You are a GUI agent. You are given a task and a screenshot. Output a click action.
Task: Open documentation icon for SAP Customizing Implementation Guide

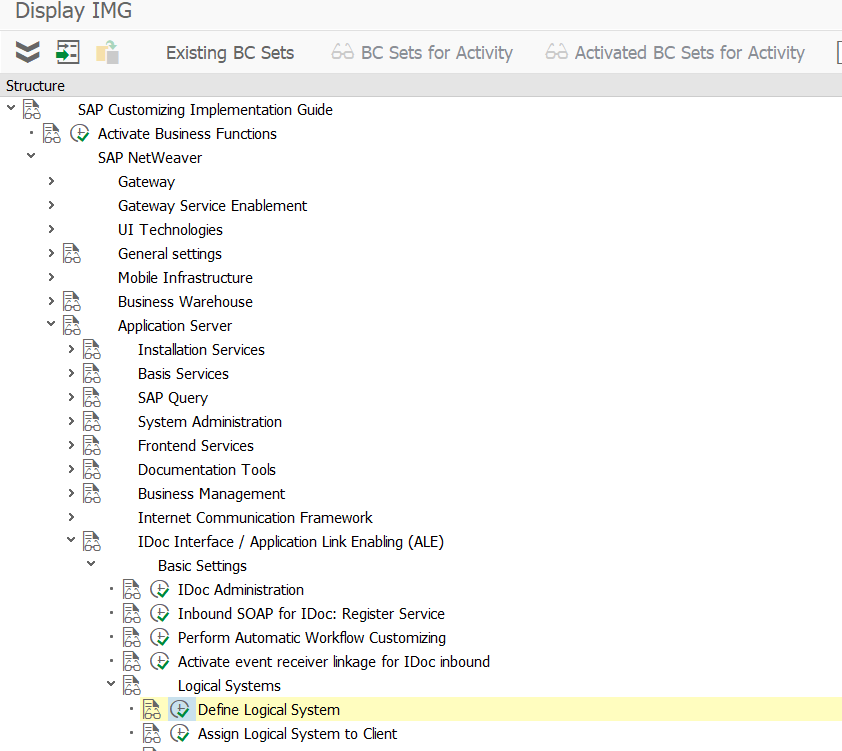[x=32, y=110]
